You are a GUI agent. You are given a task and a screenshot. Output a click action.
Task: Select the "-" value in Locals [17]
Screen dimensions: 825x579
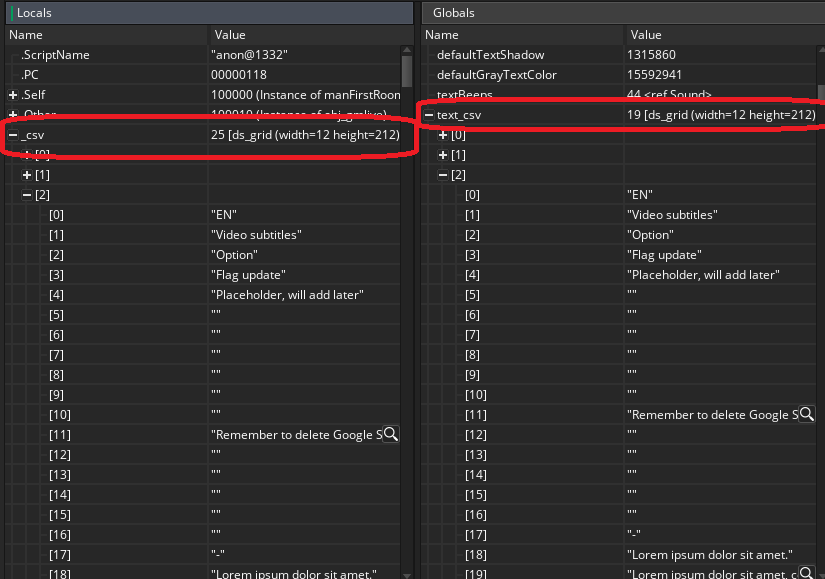tap(218, 554)
